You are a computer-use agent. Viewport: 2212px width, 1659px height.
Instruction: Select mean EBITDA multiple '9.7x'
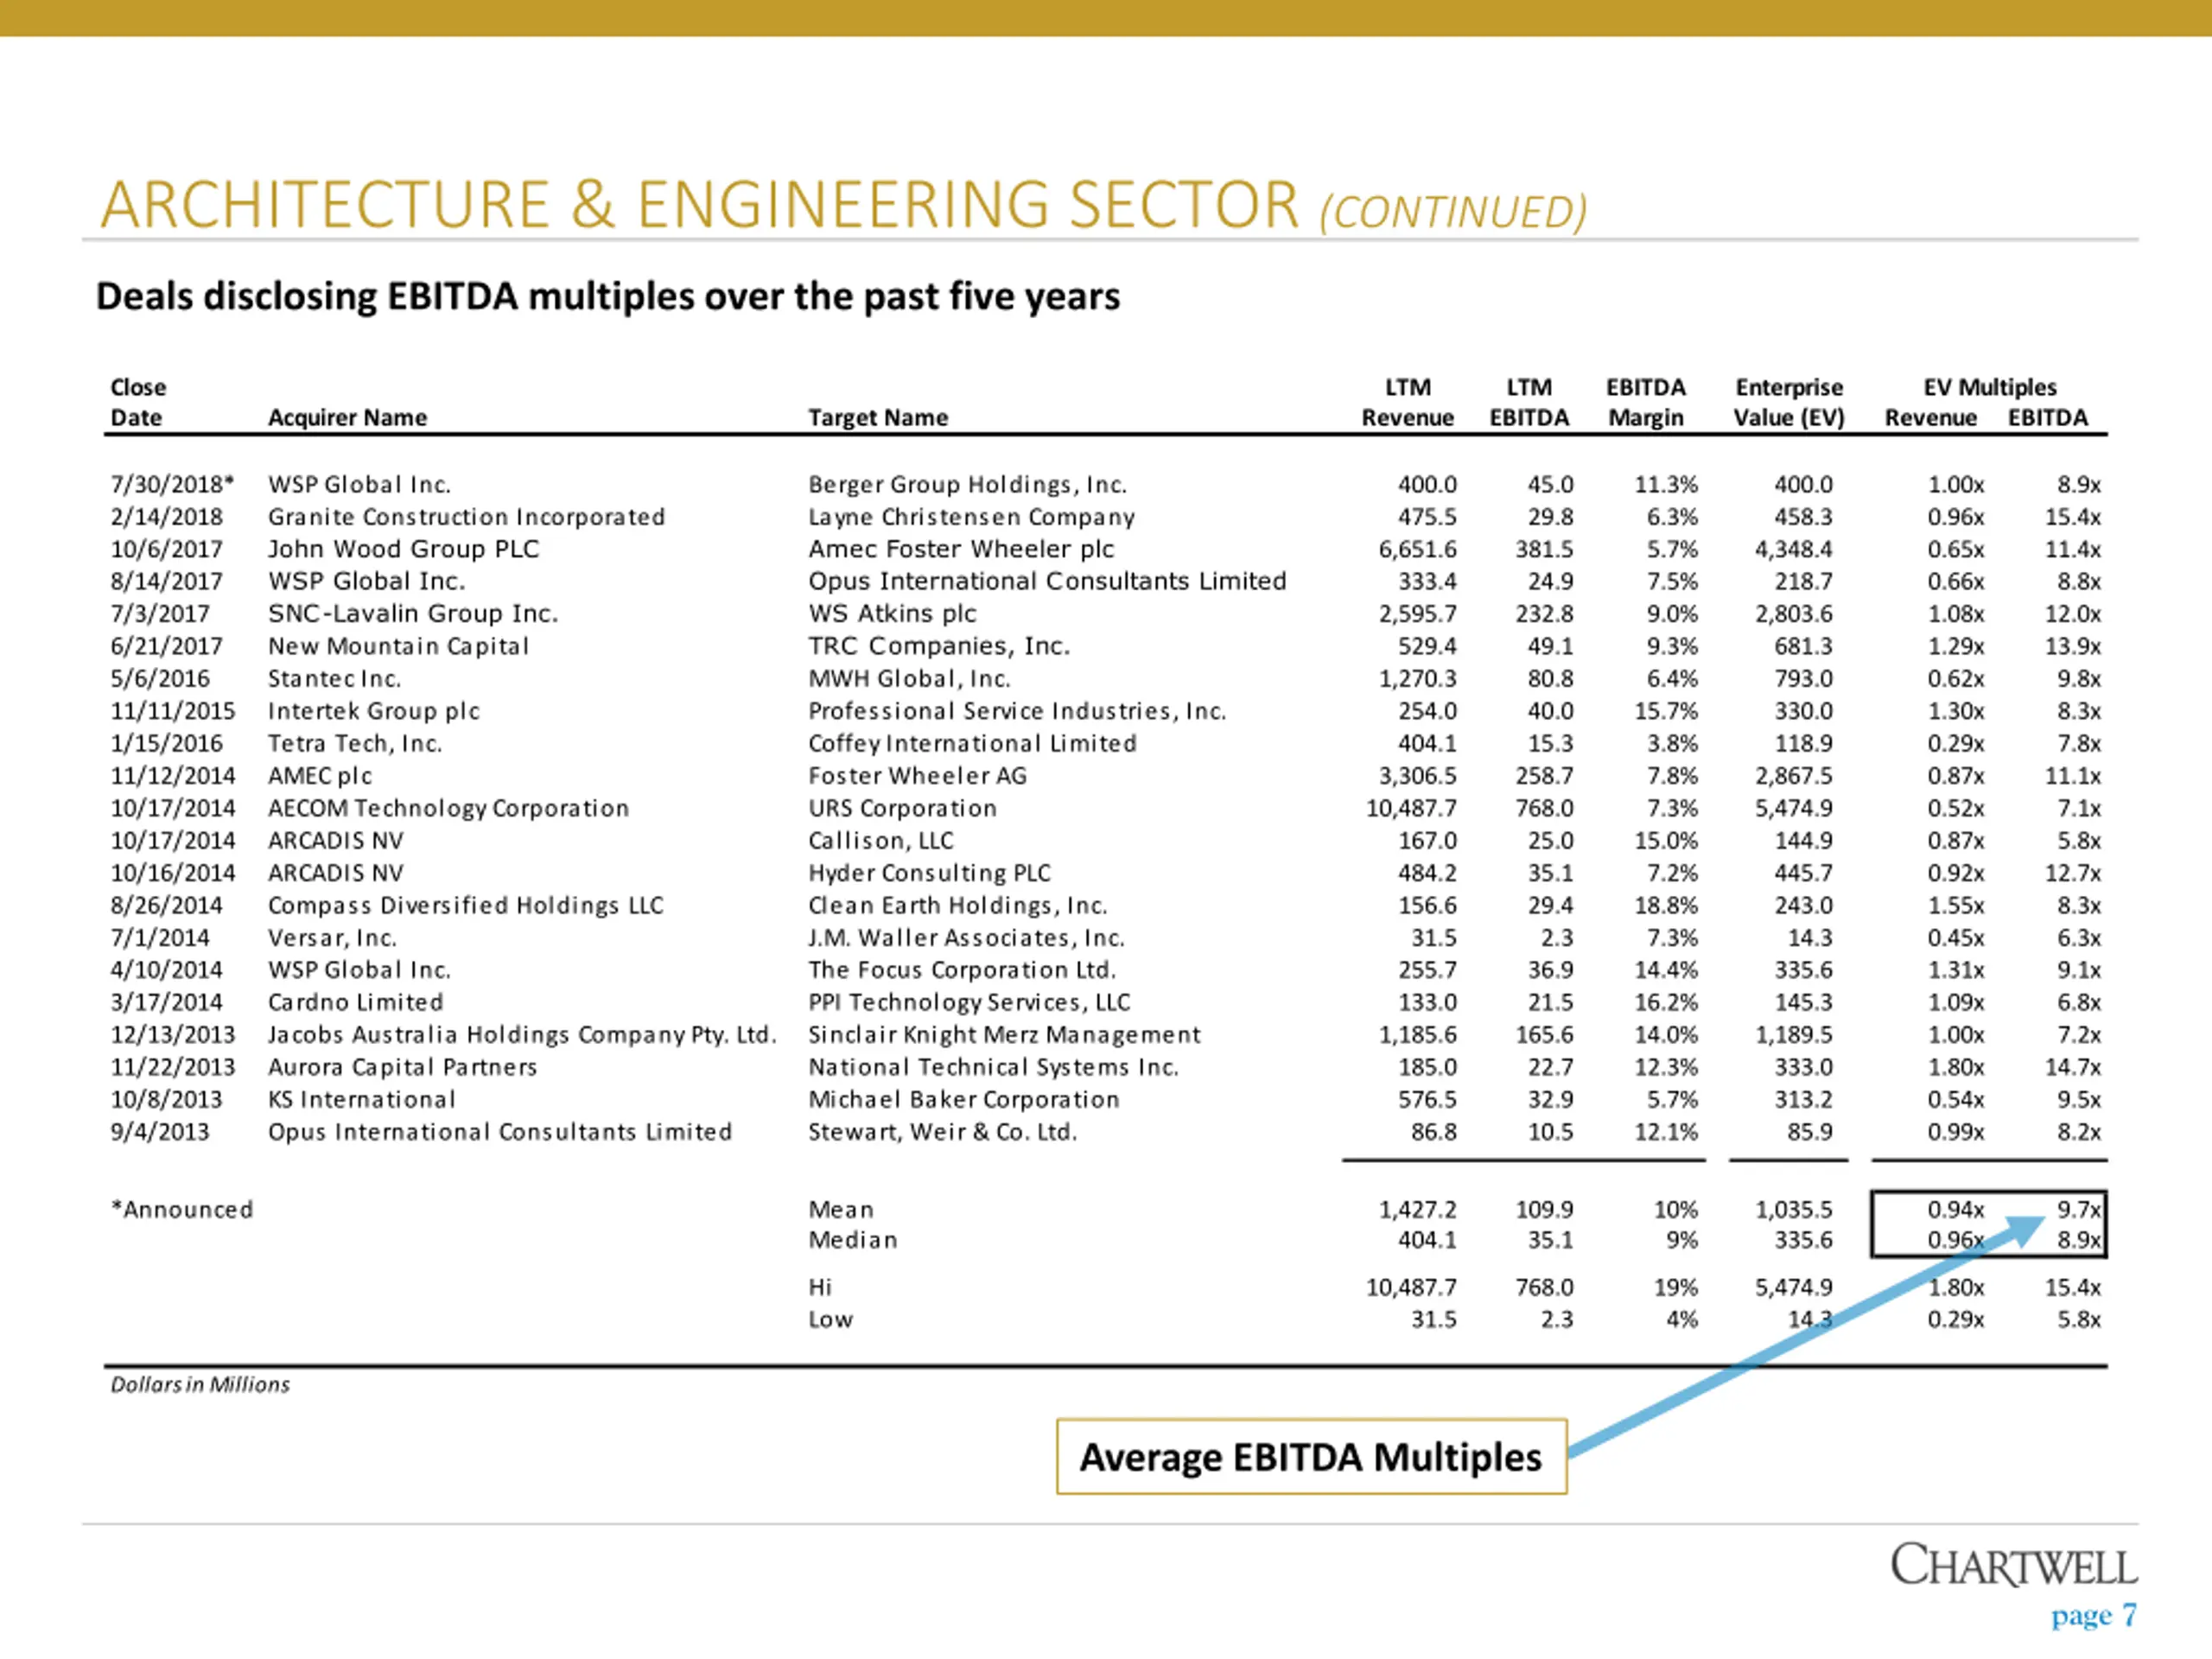point(2079,1210)
